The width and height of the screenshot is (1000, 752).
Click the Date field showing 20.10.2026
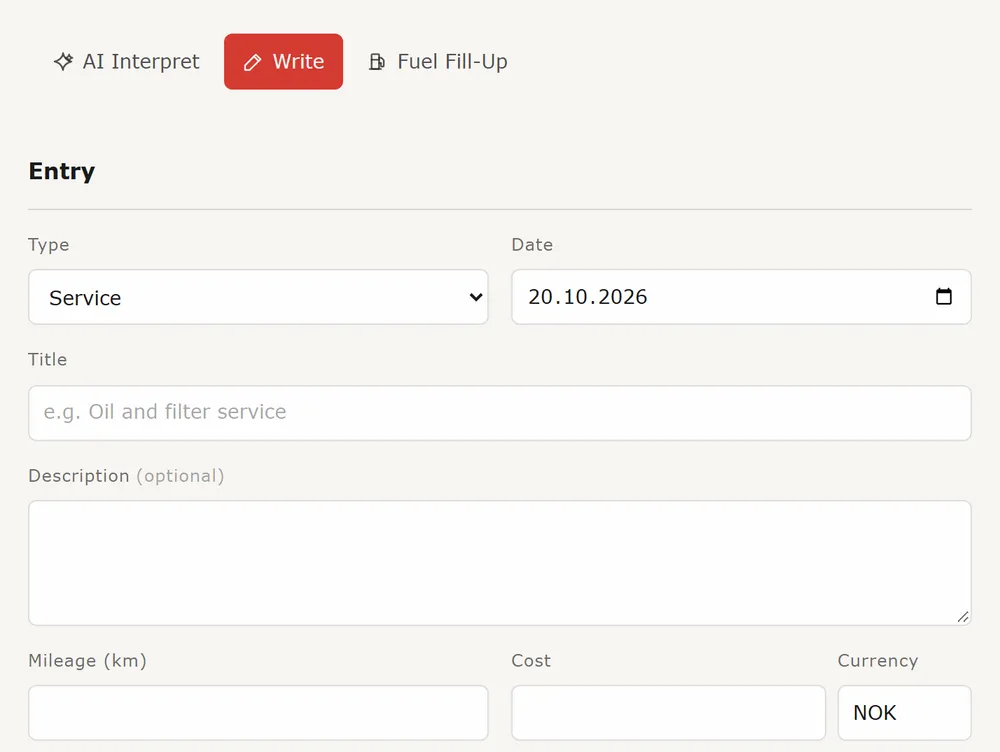741,297
